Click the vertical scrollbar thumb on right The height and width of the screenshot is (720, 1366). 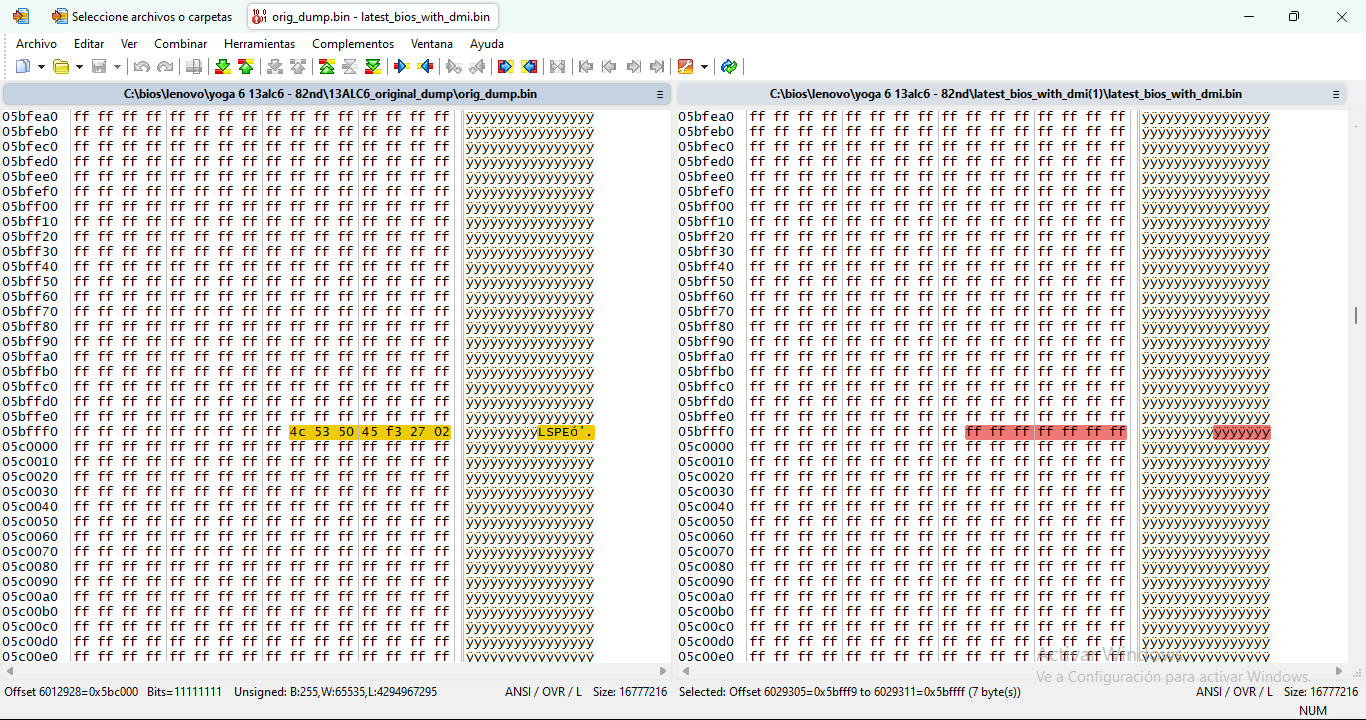pos(1356,315)
